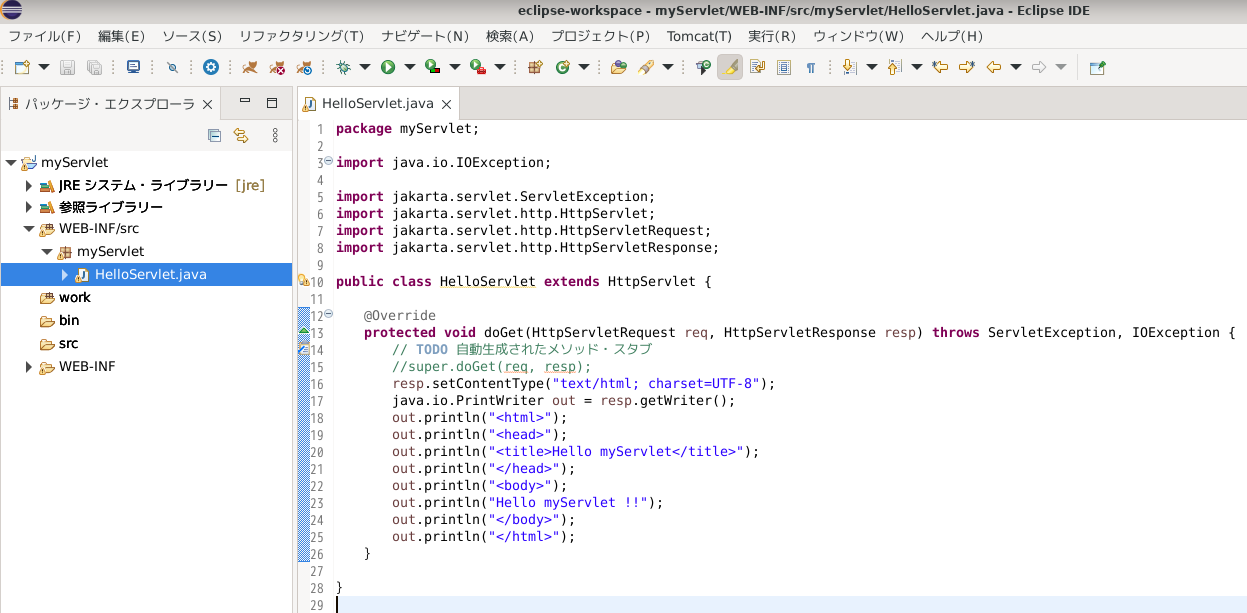Open the Search dropdown arrow
This screenshot has height=613, width=1247.
pyautogui.click(x=667, y=67)
